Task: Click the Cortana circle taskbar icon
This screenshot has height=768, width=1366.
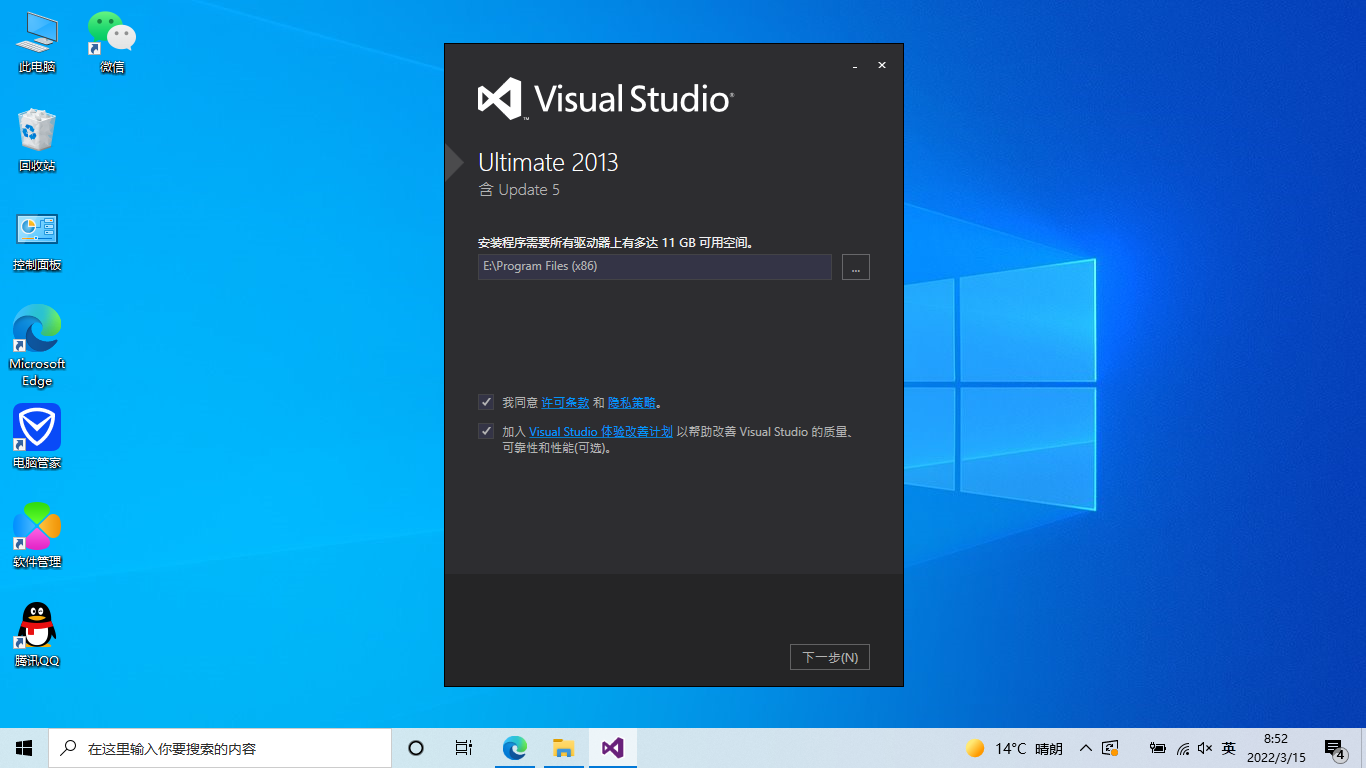Action: 416,748
